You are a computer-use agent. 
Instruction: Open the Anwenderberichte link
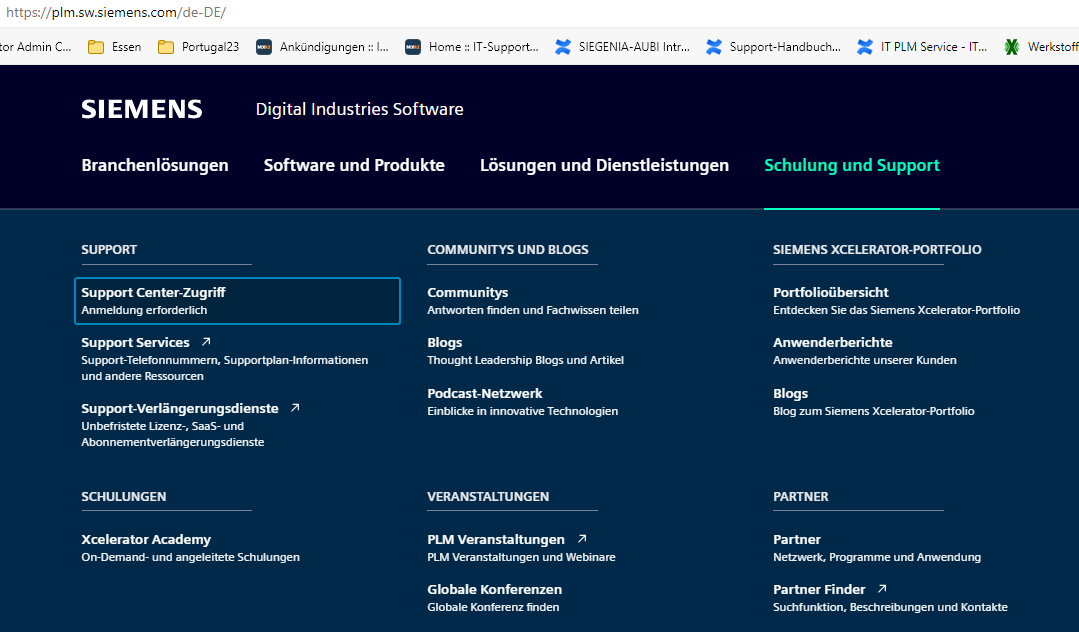[833, 342]
